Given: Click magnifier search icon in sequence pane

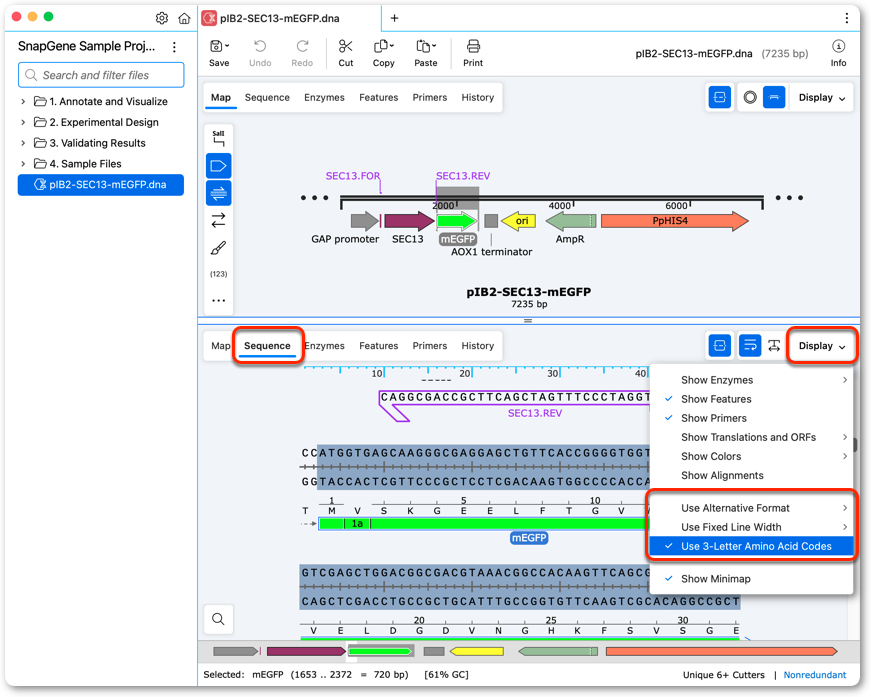Looking at the screenshot, I should coord(218,619).
